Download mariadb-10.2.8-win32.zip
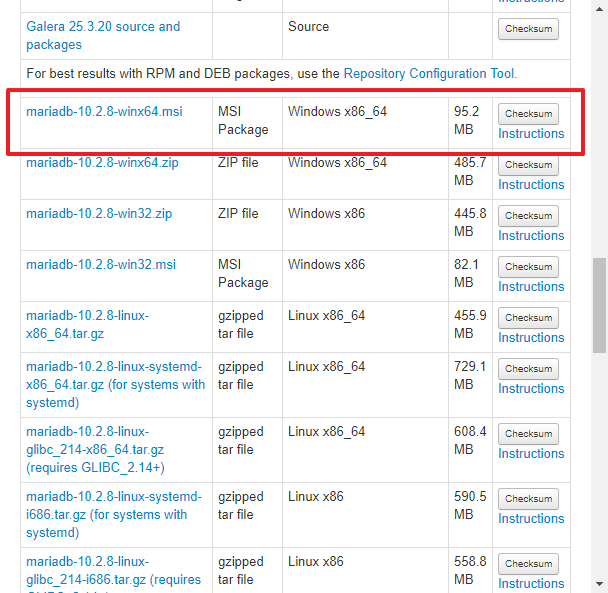 coord(99,213)
